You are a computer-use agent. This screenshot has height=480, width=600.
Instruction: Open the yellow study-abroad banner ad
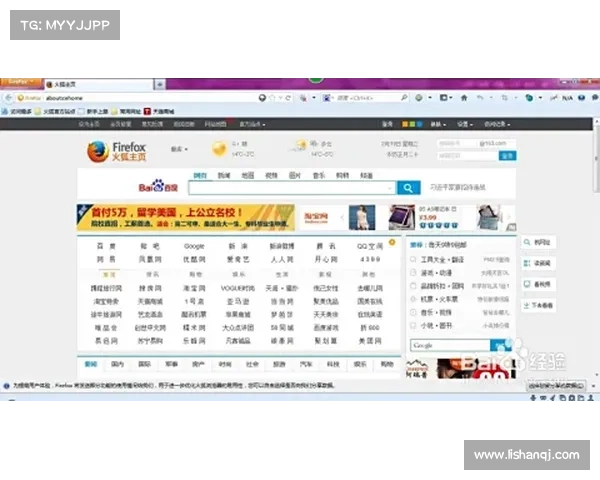(x=186, y=217)
